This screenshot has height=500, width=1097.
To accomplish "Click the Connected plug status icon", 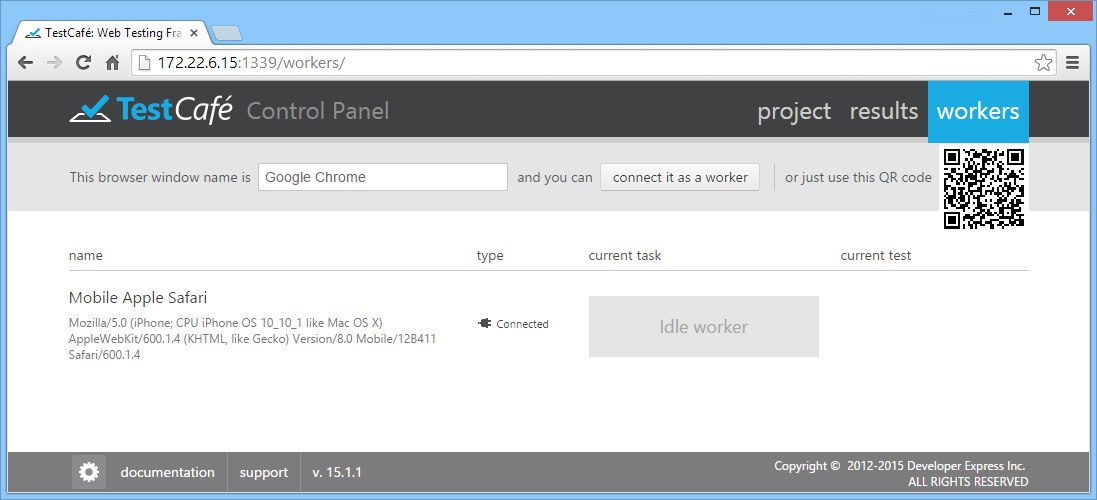I will [x=484, y=323].
